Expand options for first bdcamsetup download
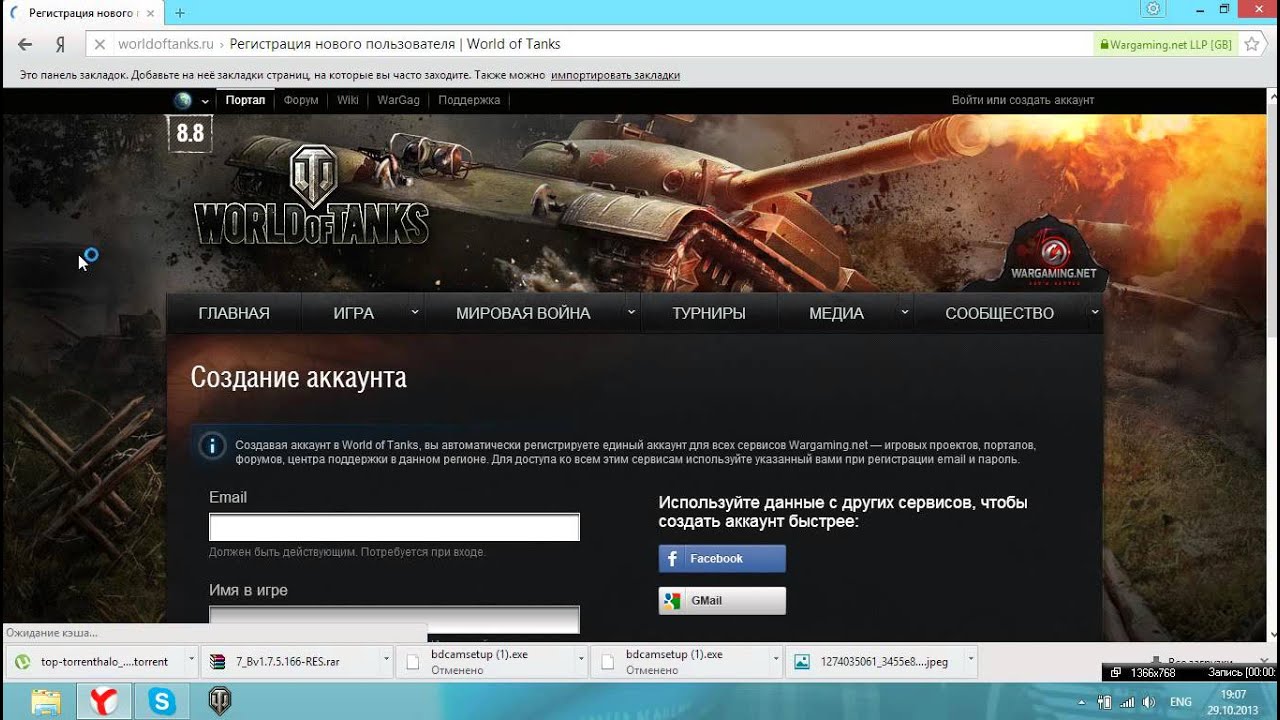The width and height of the screenshot is (1280, 720). pos(581,661)
